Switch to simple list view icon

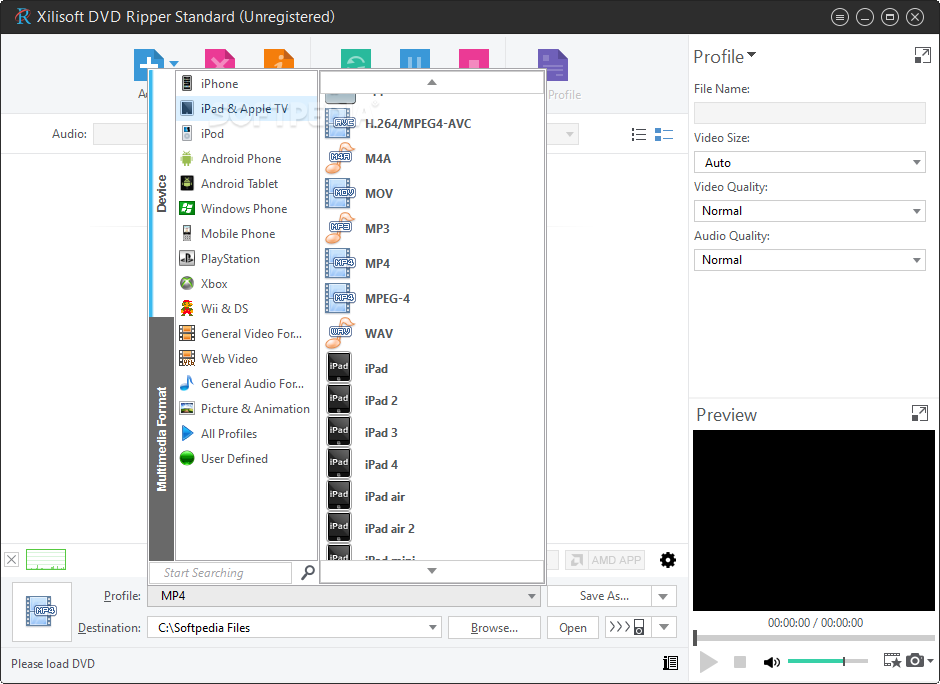(639, 134)
